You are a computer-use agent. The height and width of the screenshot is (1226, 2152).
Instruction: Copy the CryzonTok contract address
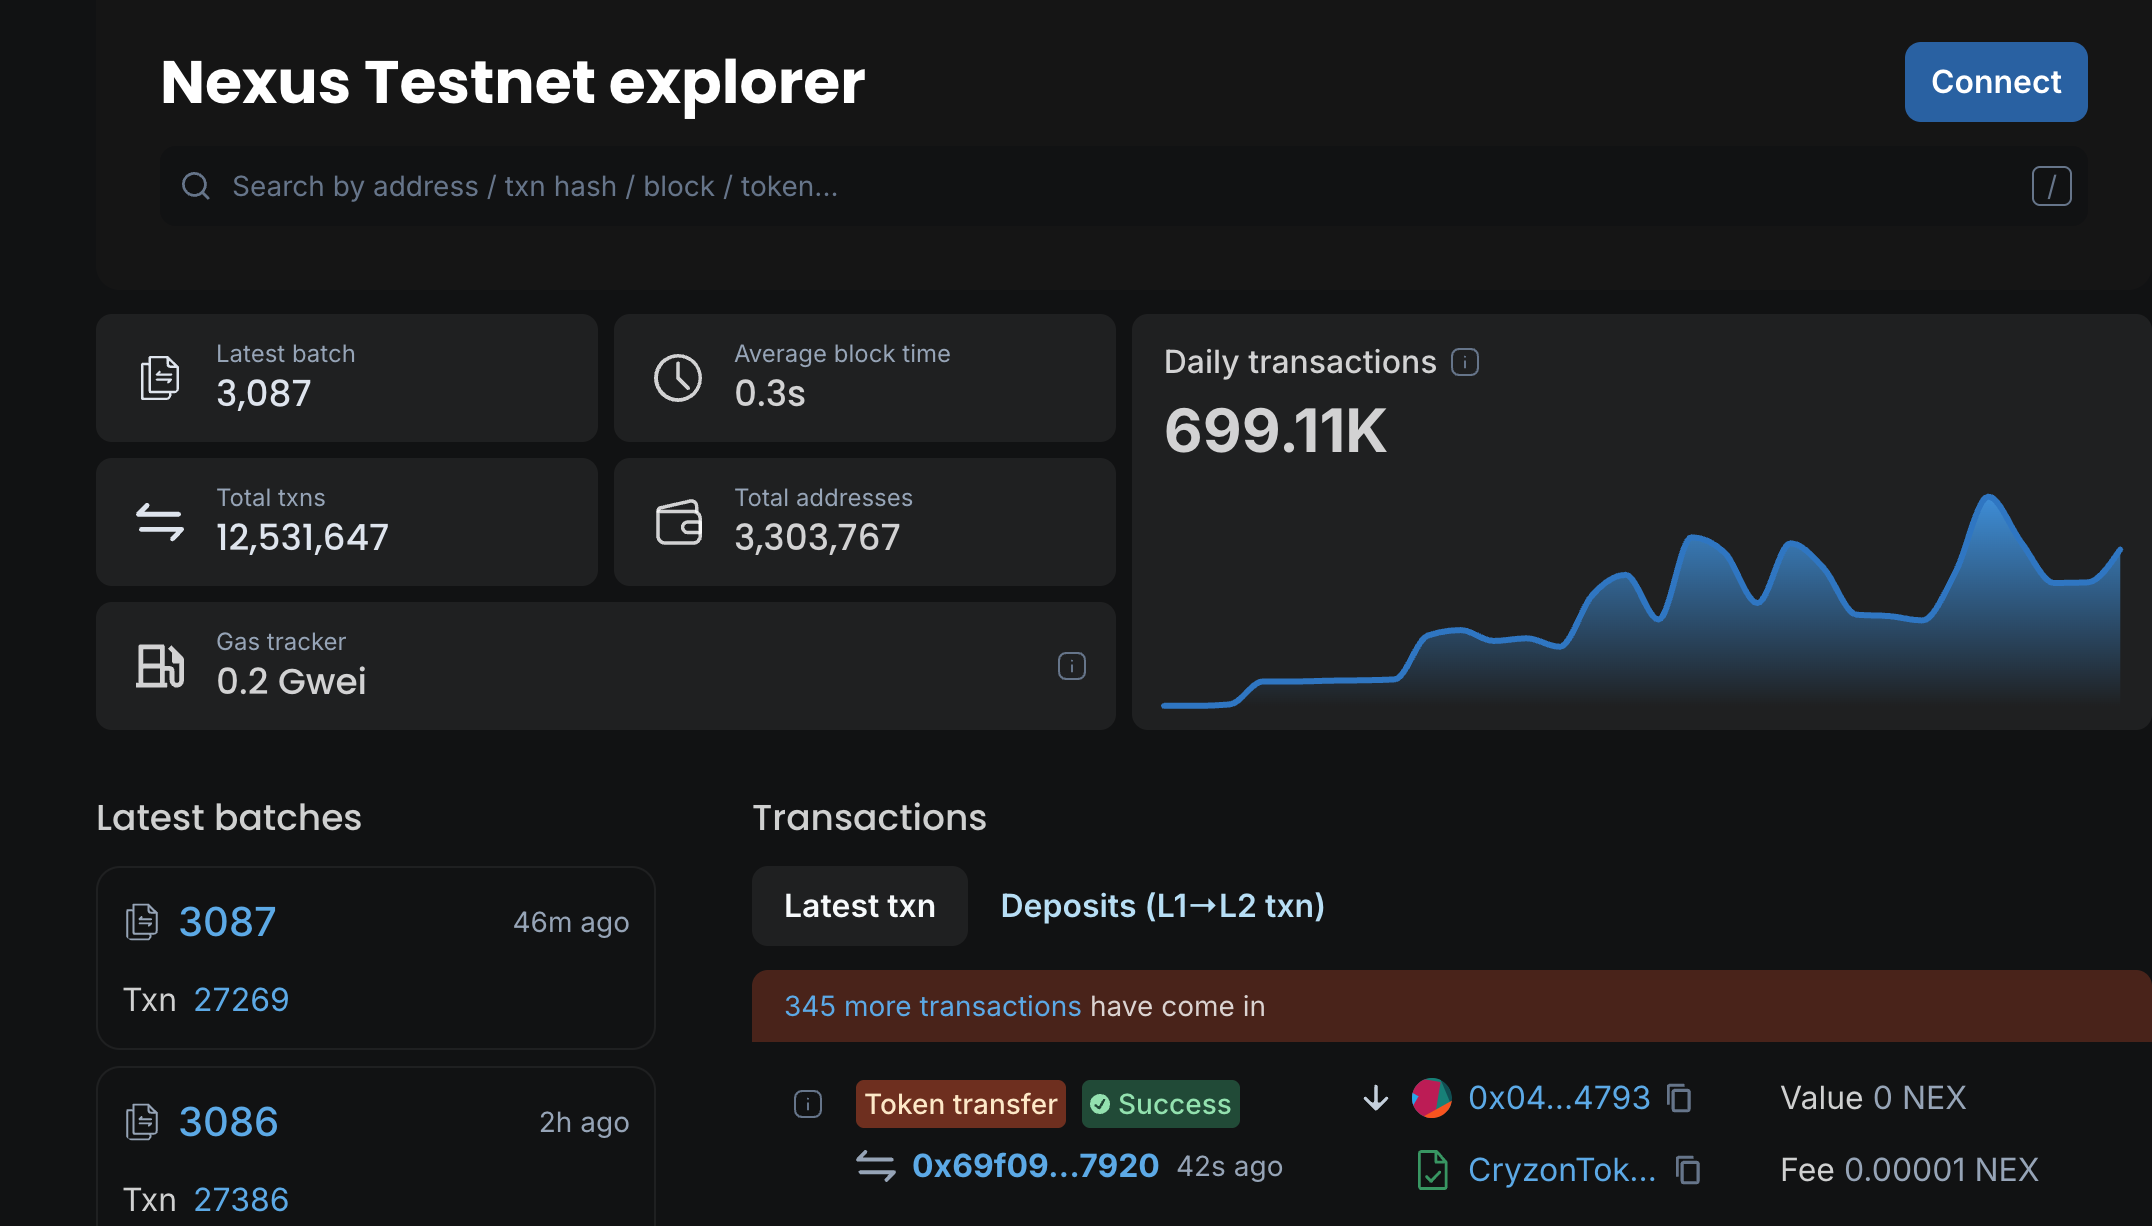(1688, 1170)
